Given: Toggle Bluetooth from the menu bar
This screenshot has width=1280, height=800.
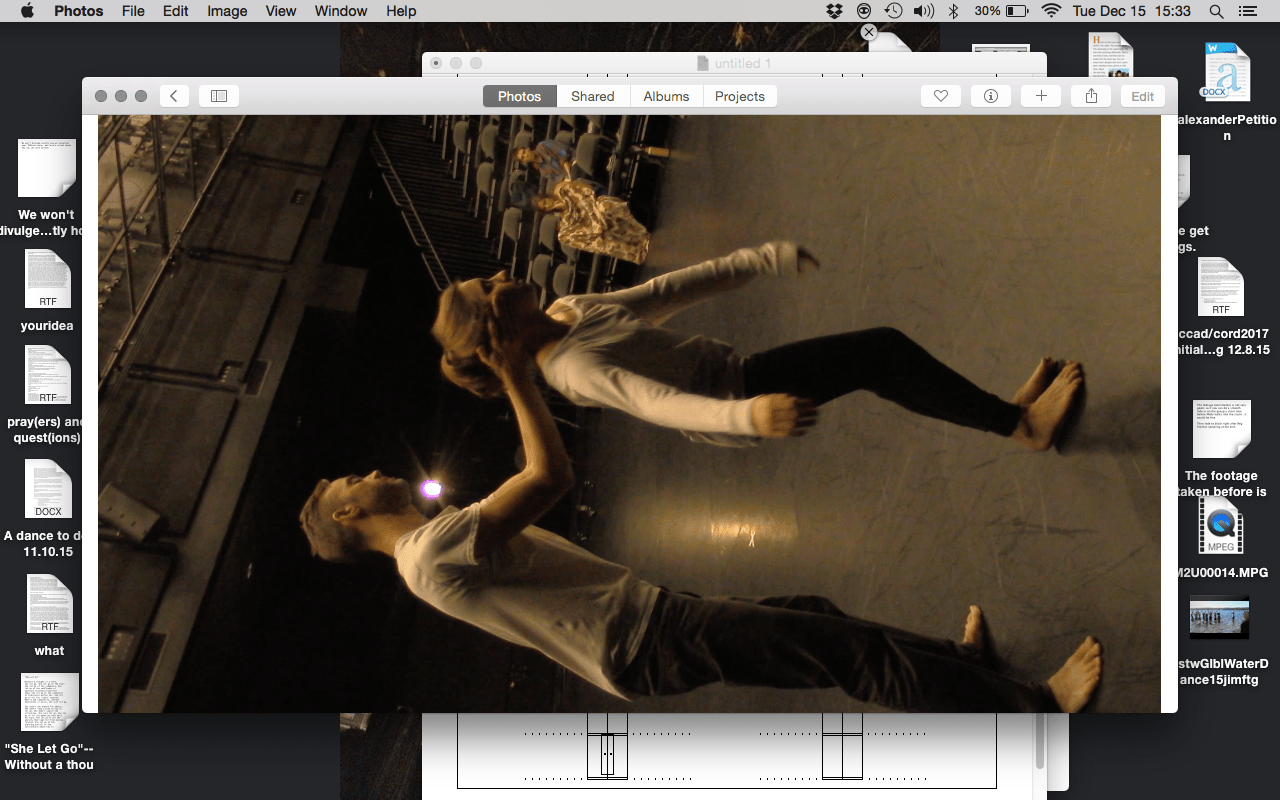Looking at the screenshot, I should pyautogui.click(x=953, y=11).
